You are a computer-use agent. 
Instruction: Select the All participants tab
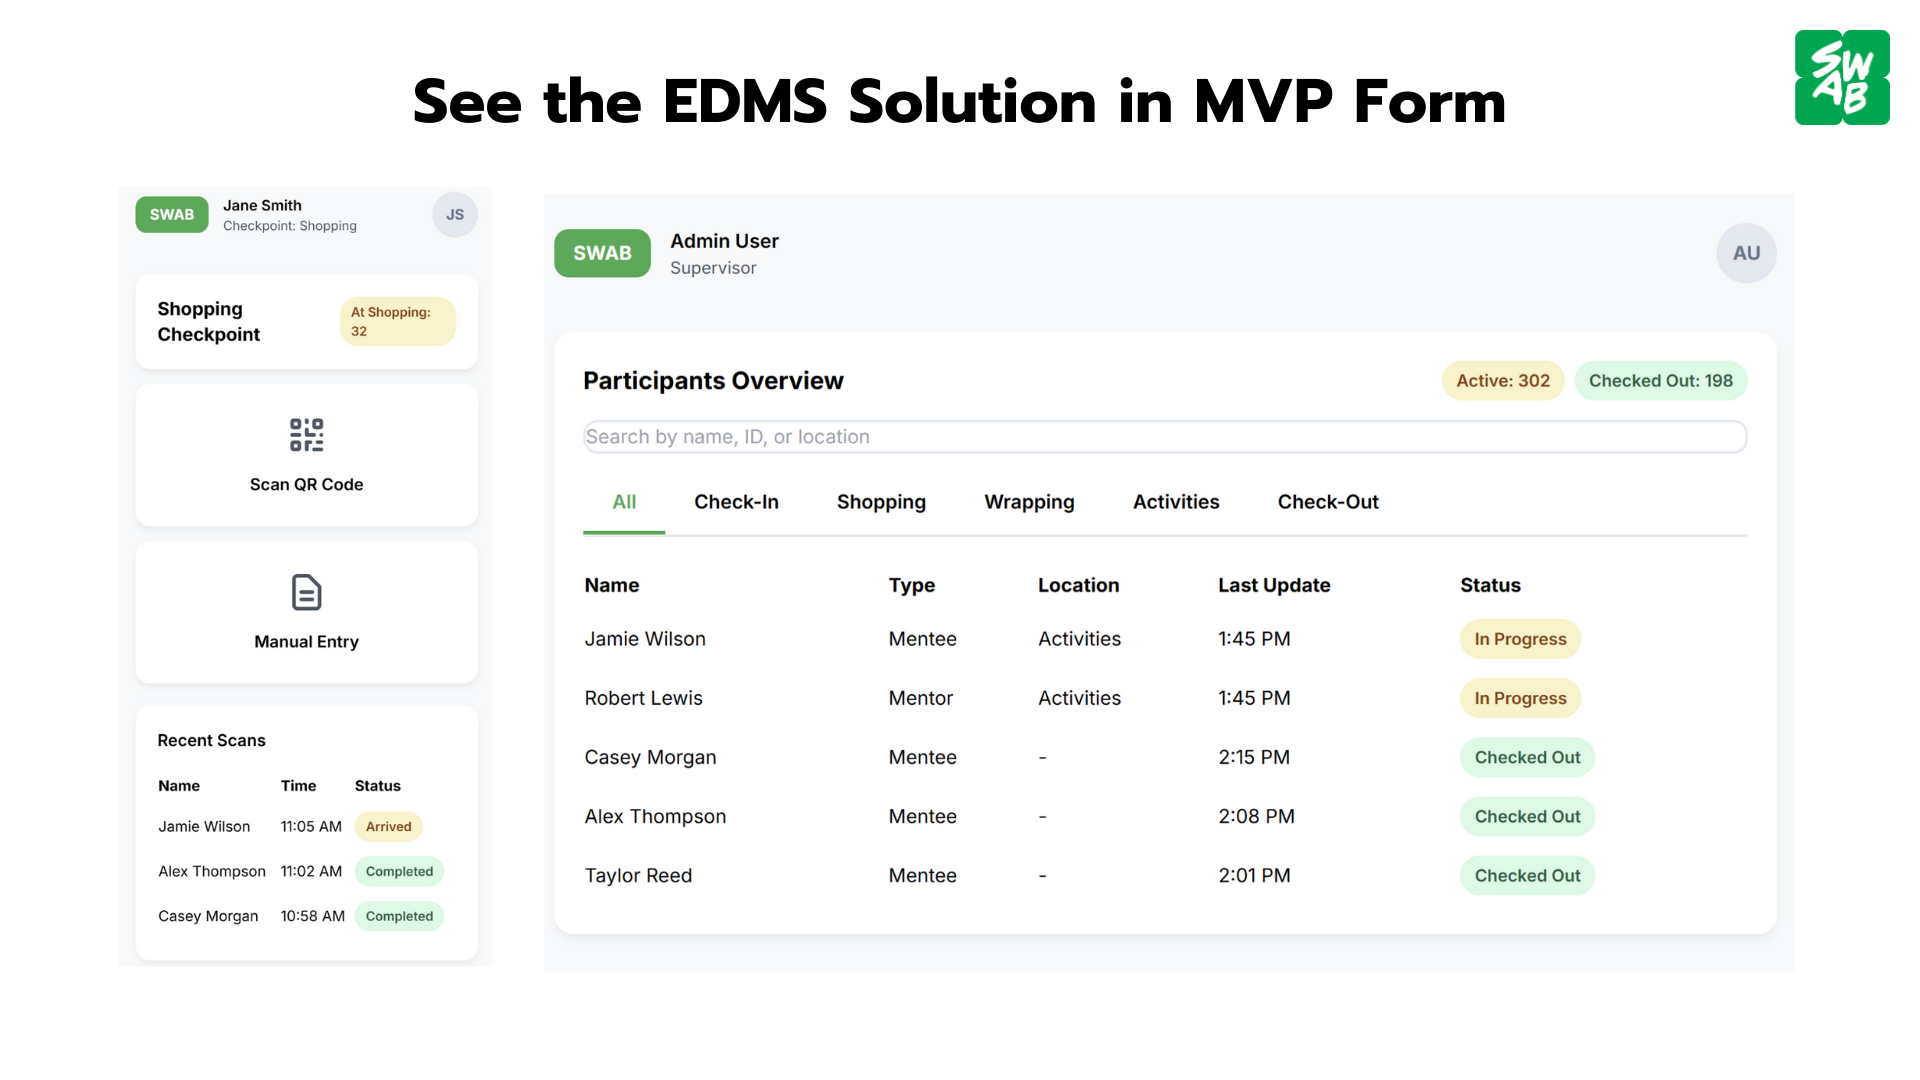coord(624,502)
